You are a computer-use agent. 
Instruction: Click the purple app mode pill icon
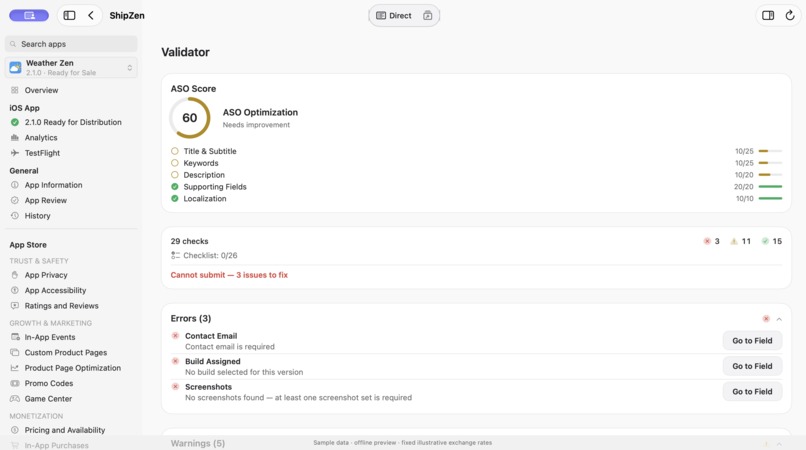[29, 15]
